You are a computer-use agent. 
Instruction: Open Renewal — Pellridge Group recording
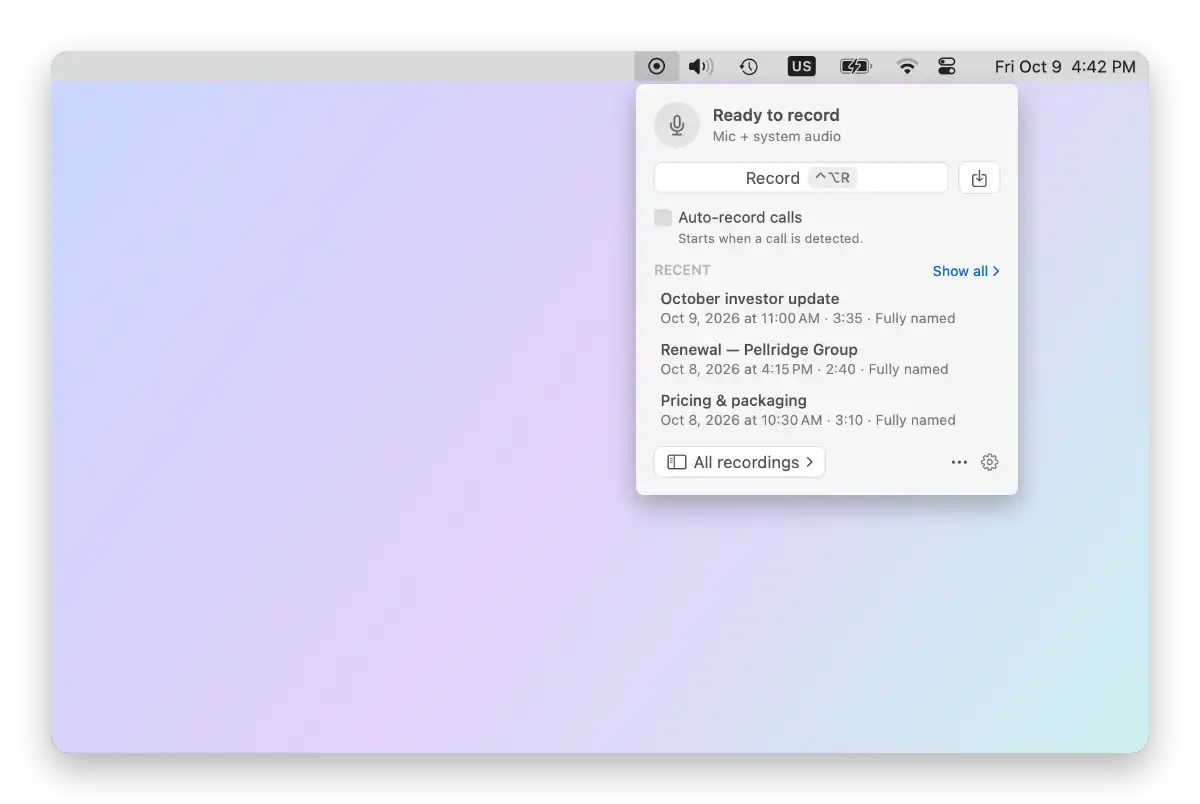(x=827, y=359)
